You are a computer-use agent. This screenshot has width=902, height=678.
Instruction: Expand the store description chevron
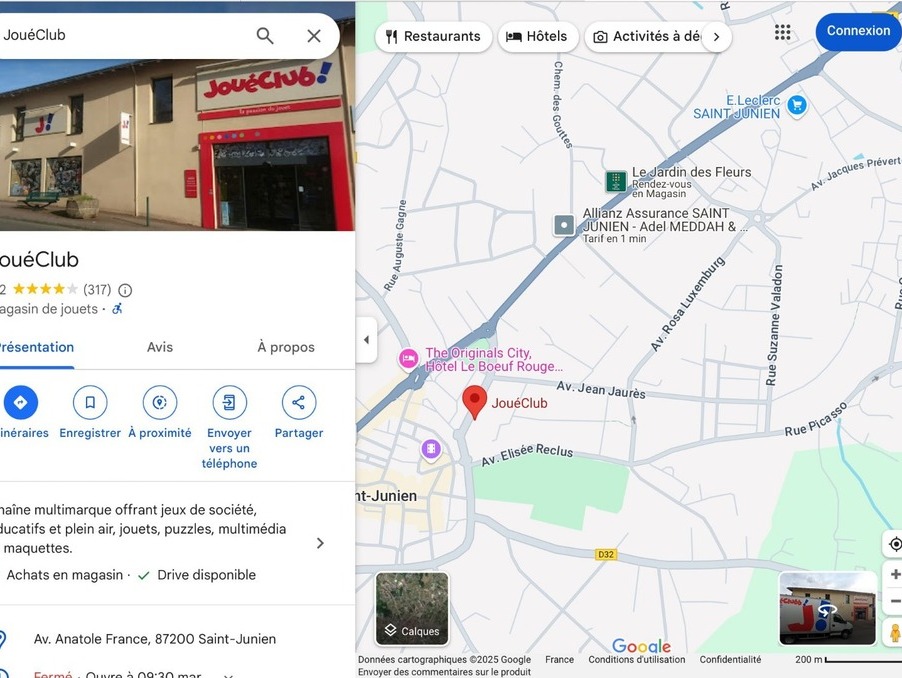(x=320, y=543)
